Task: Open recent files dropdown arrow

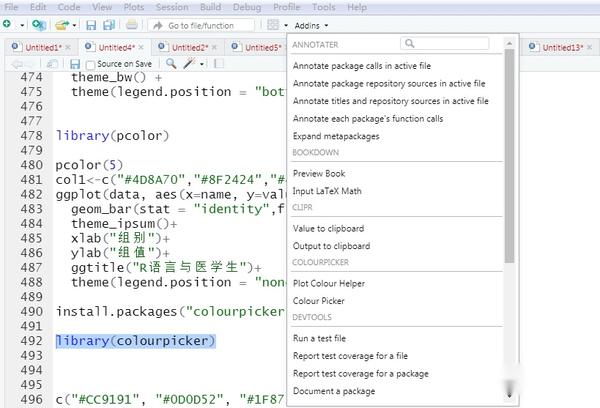Action: coord(75,24)
